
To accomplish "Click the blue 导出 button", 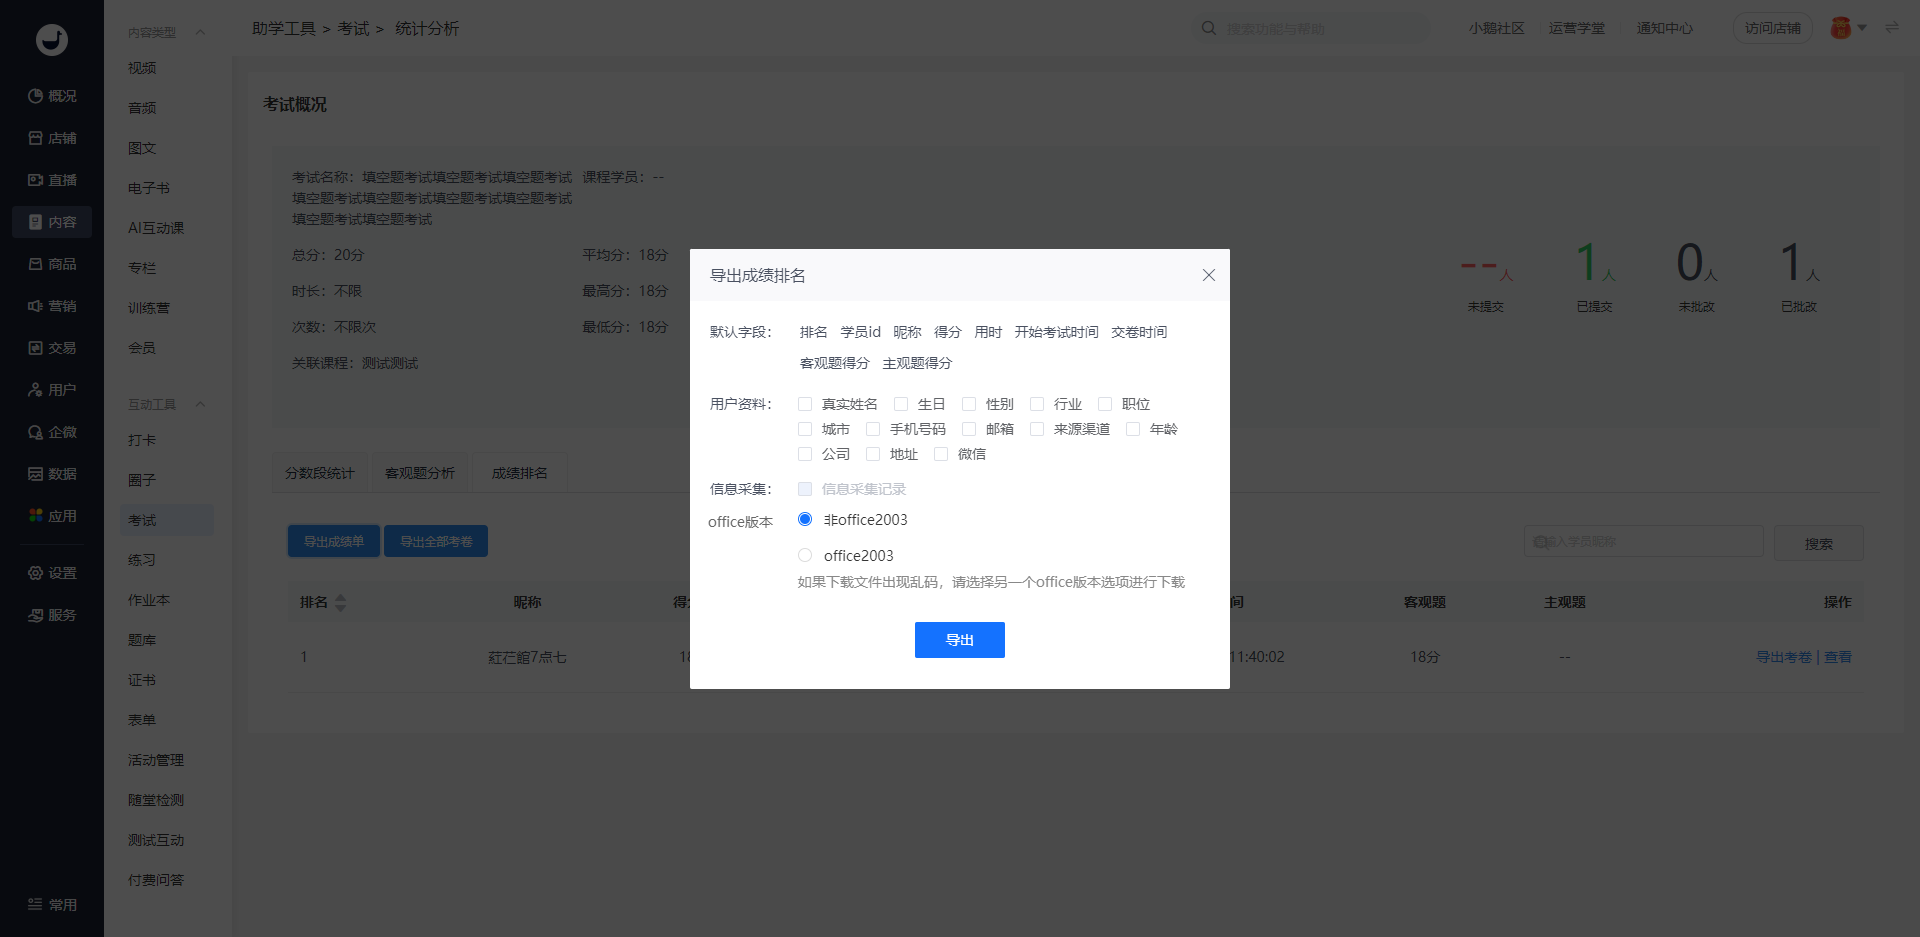I will (x=959, y=640).
